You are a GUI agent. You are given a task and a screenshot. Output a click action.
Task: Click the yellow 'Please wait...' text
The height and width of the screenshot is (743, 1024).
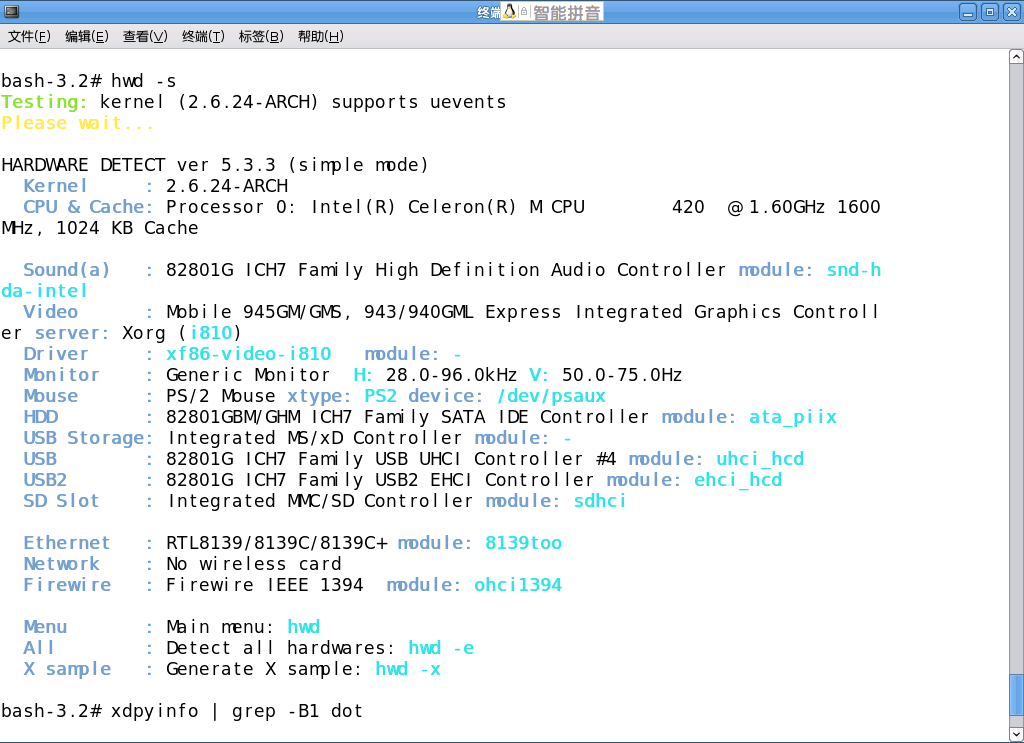pos(78,123)
